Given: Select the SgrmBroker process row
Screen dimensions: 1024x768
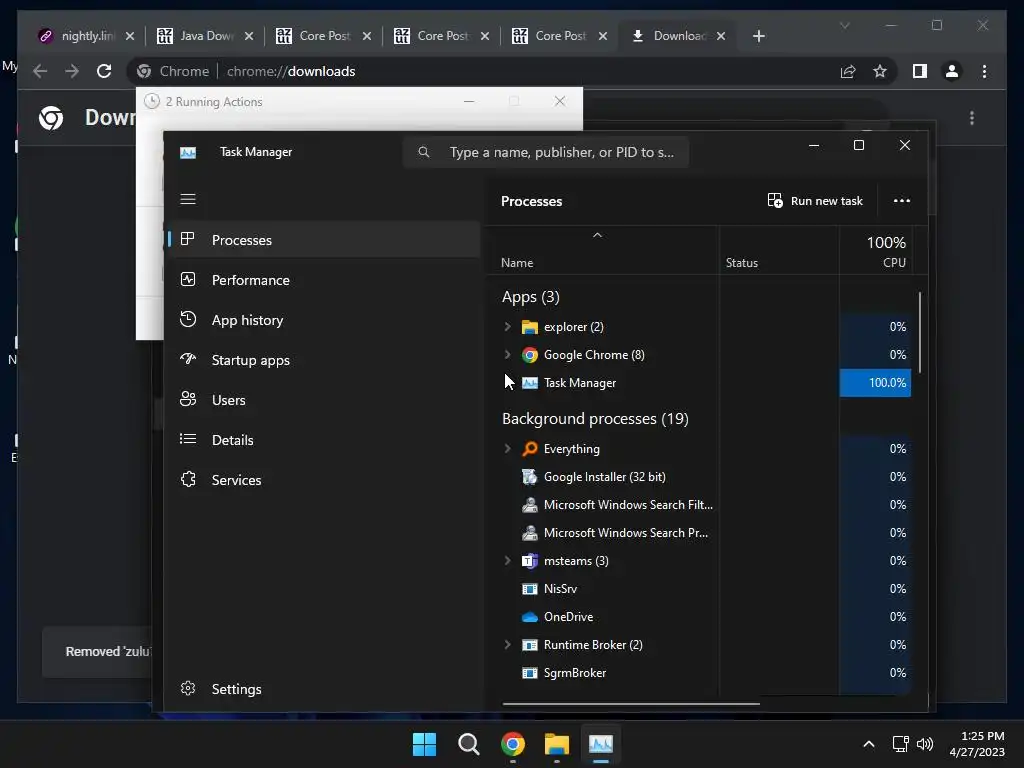Looking at the screenshot, I should coord(699,673).
